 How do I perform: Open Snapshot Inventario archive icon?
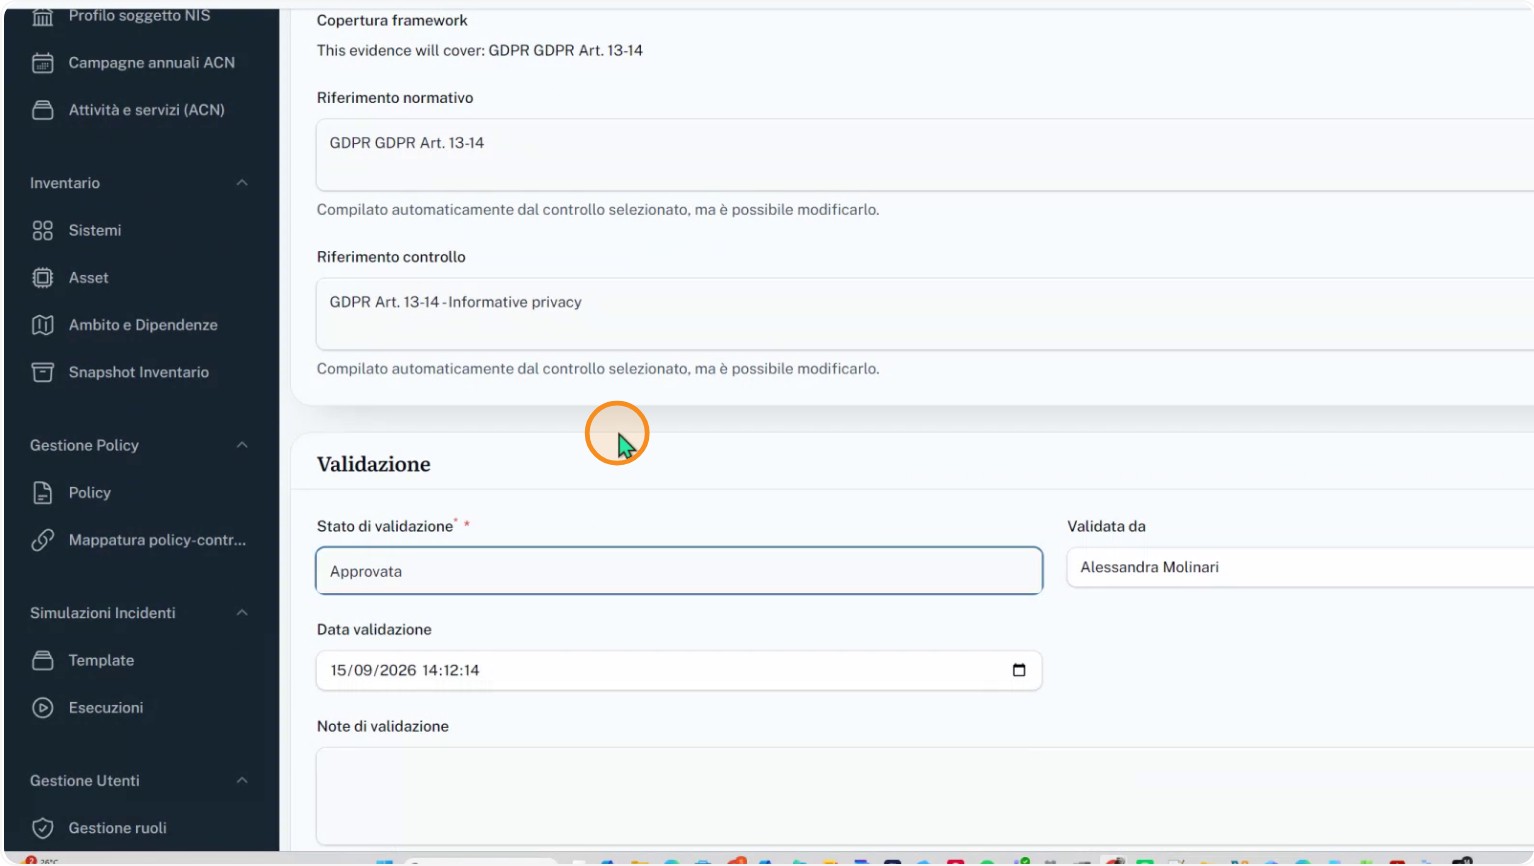tap(42, 372)
